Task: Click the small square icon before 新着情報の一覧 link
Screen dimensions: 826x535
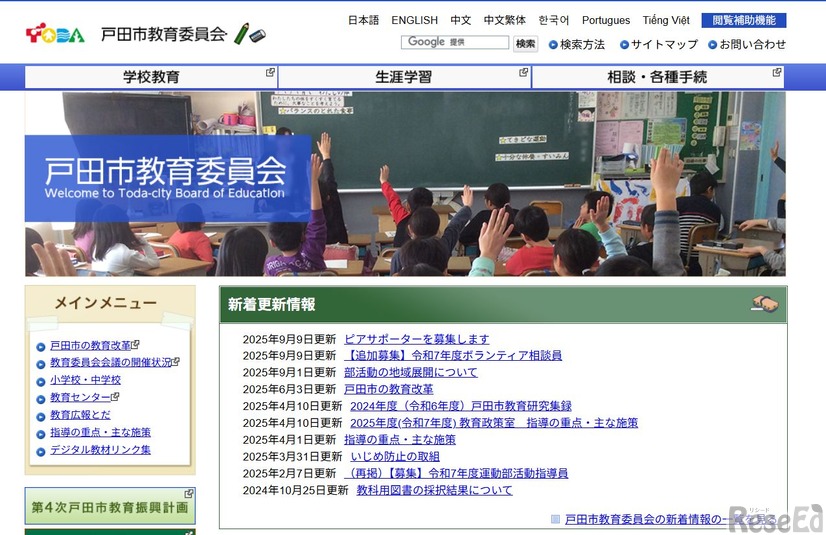Action: pyautogui.click(x=555, y=519)
